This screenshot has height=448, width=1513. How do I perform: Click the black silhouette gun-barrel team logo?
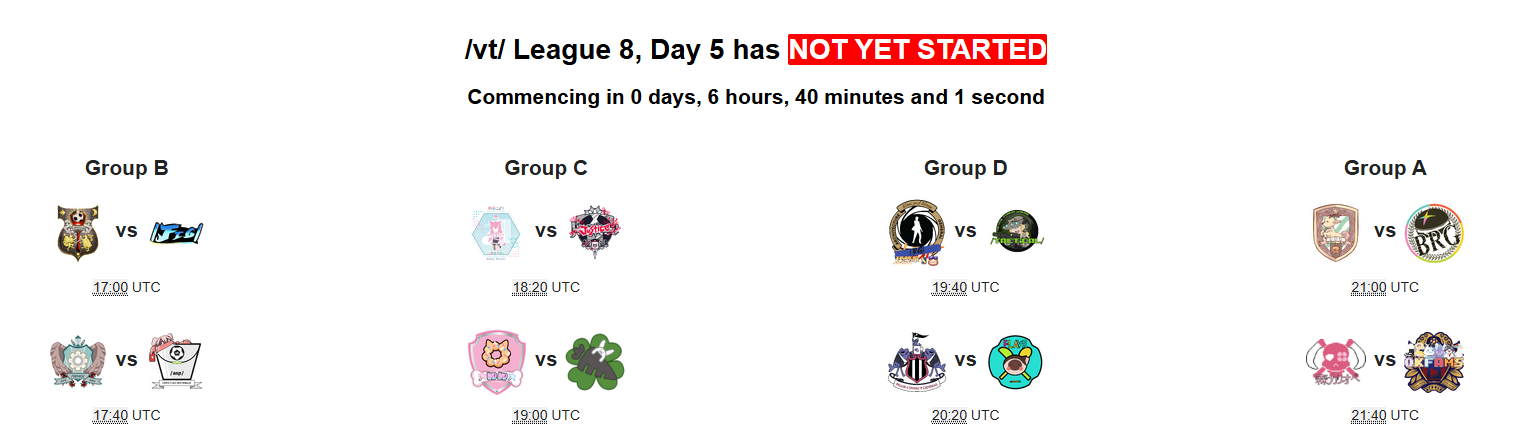(x=916, y=233)
